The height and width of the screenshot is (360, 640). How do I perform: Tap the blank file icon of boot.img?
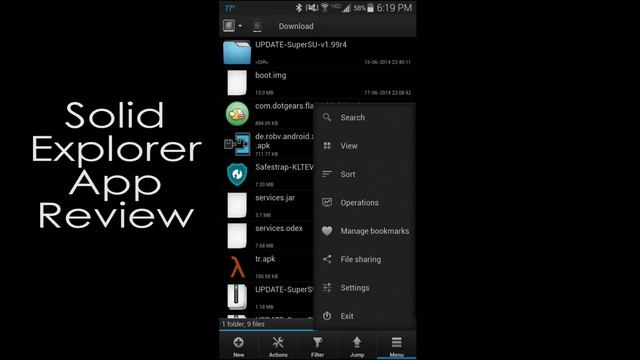[x=237, y=82]
